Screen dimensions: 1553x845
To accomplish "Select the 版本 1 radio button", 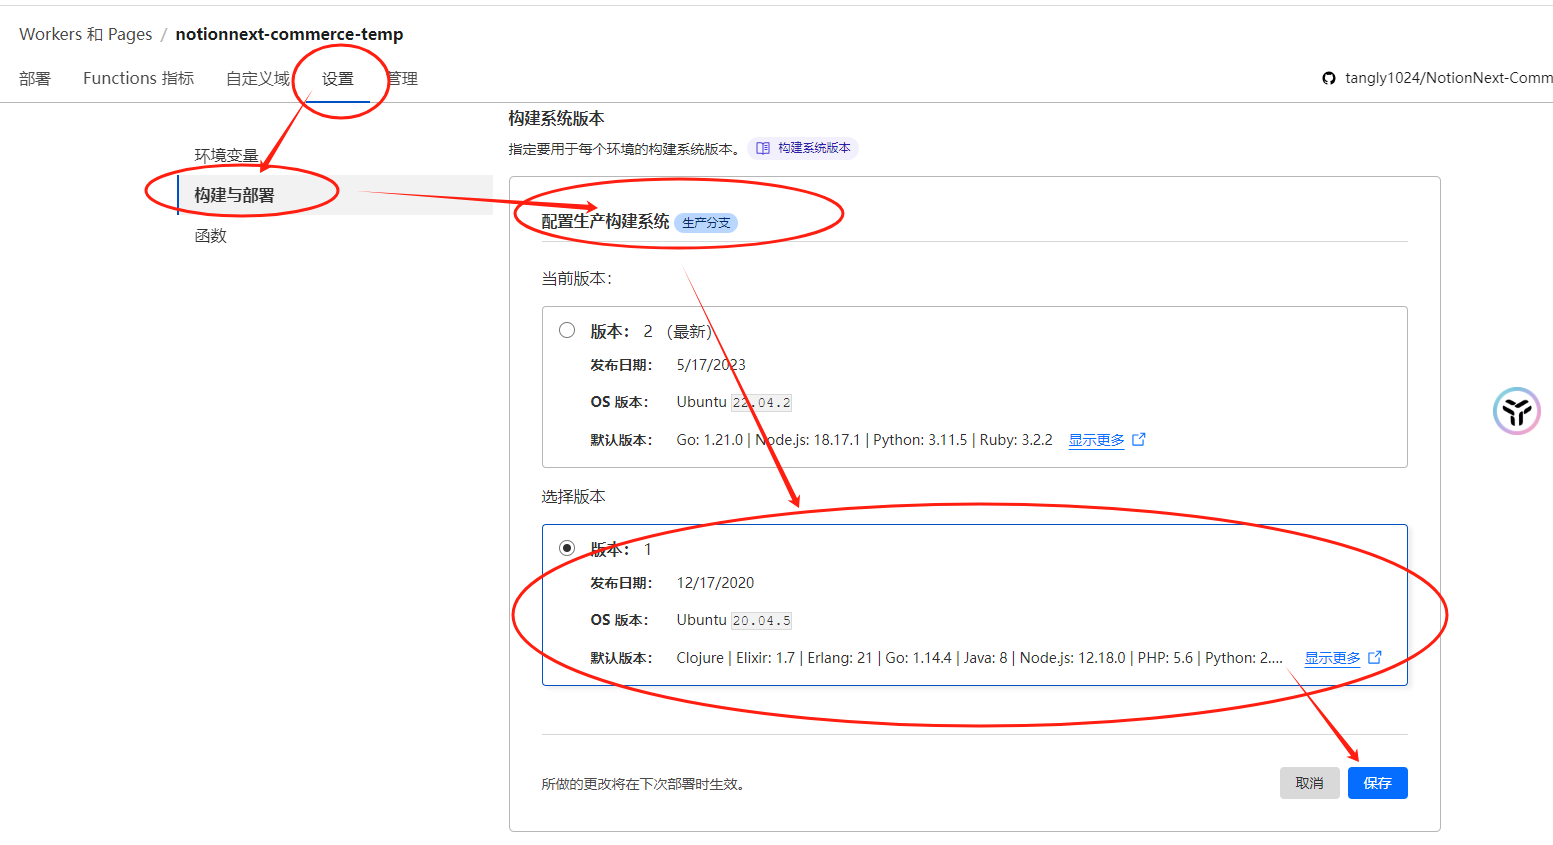I will click(567, 548).
